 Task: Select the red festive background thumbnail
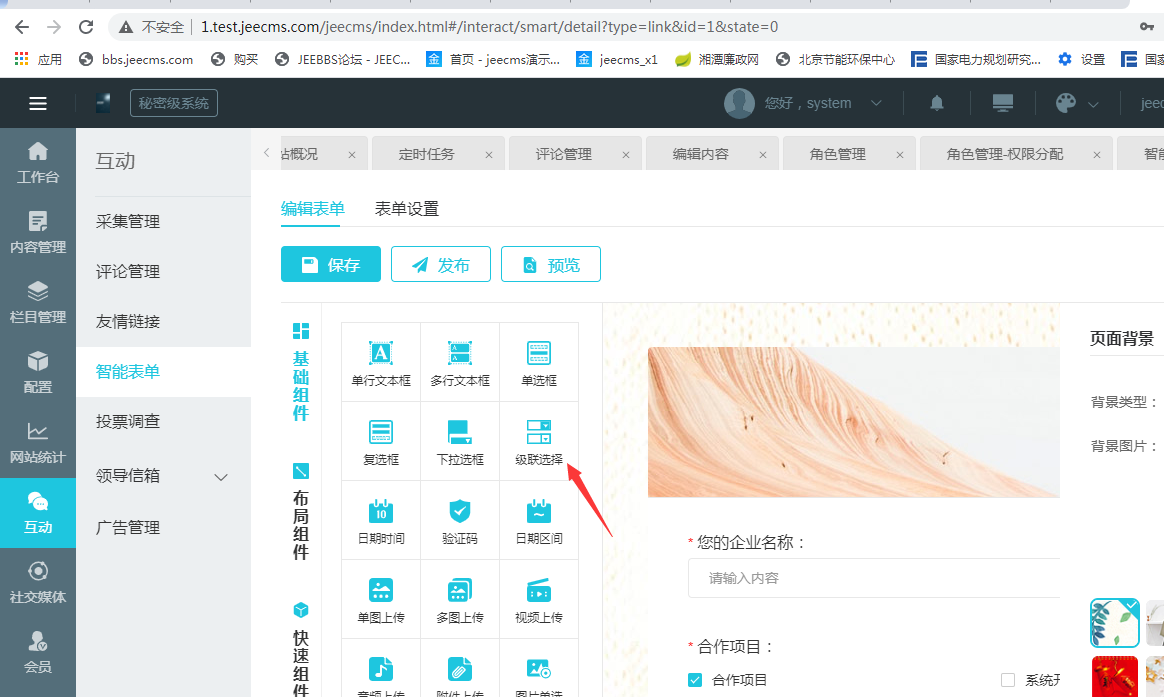click(1114, 677)
